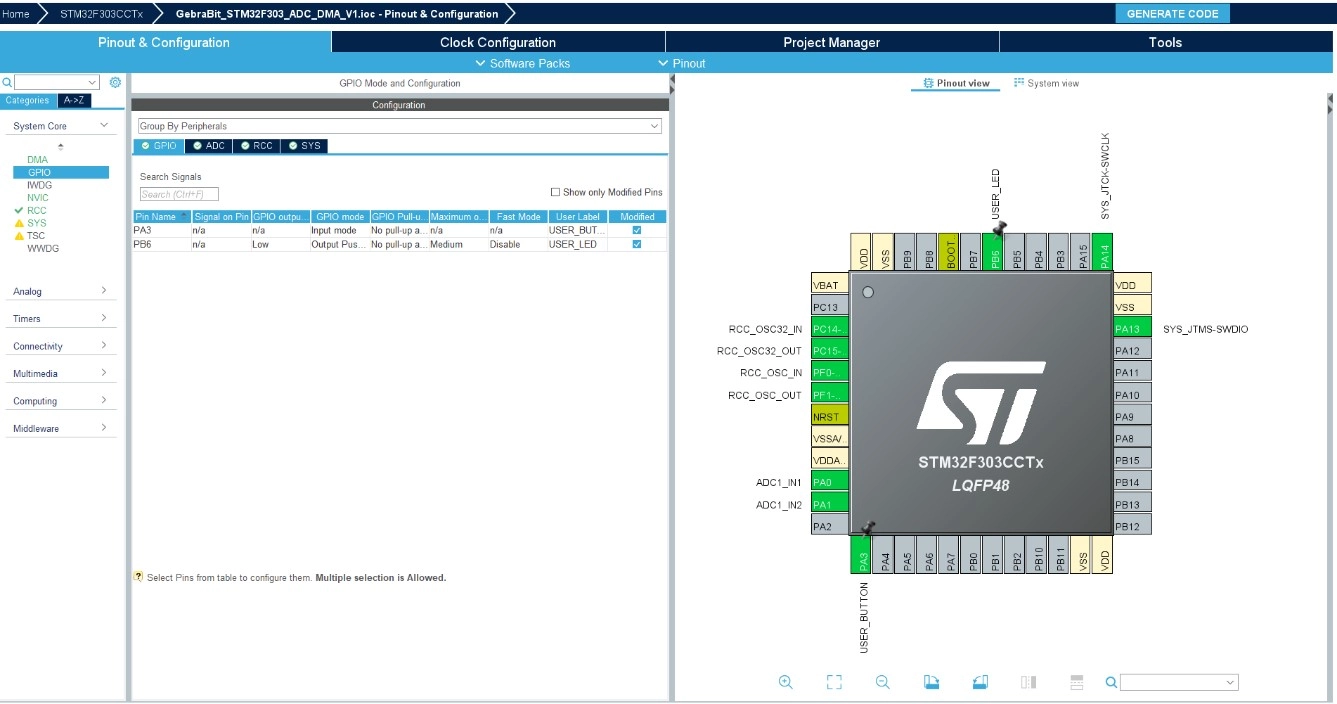1337x704 pixels.
Task: Click the Search Signals input field
Action: pos(178,194)
